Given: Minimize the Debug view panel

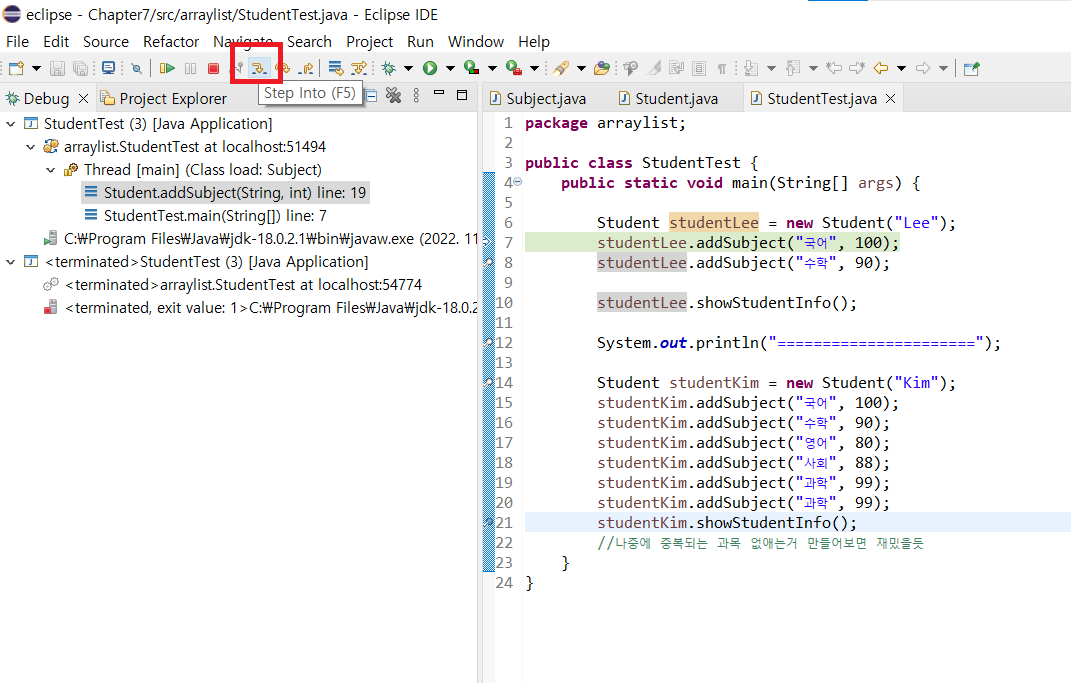Looking at the screenshot, I should pyautogui.click(x=439, y=93).
